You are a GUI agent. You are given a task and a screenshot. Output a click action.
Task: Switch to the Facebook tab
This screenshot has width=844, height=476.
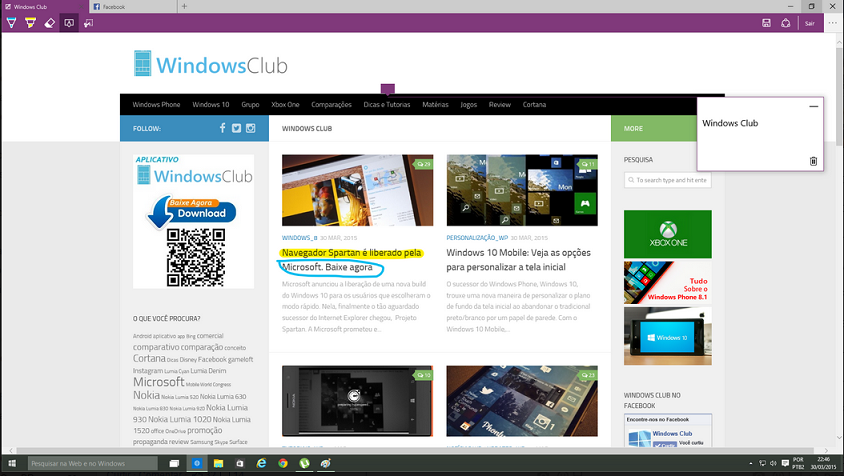[x=130, y=6]
